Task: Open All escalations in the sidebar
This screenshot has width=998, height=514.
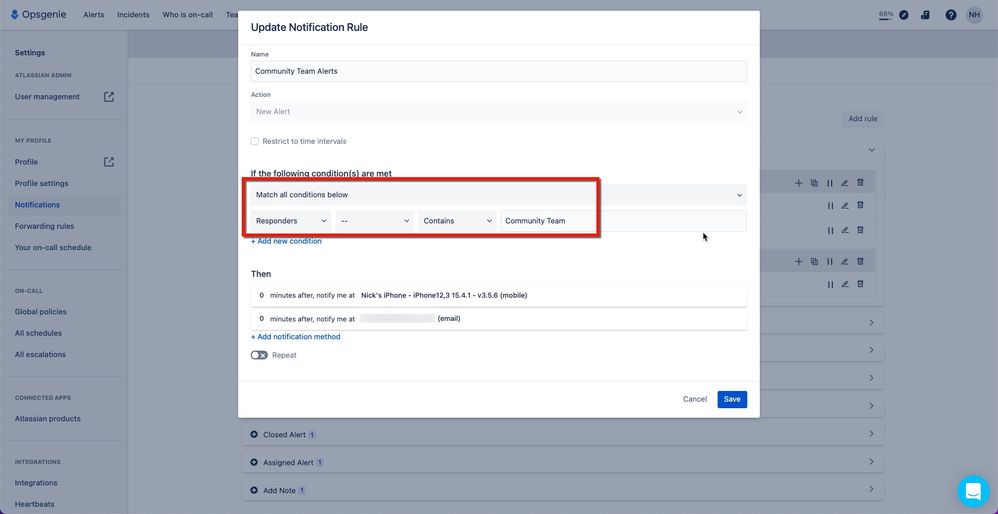Action: click(40, 354)
